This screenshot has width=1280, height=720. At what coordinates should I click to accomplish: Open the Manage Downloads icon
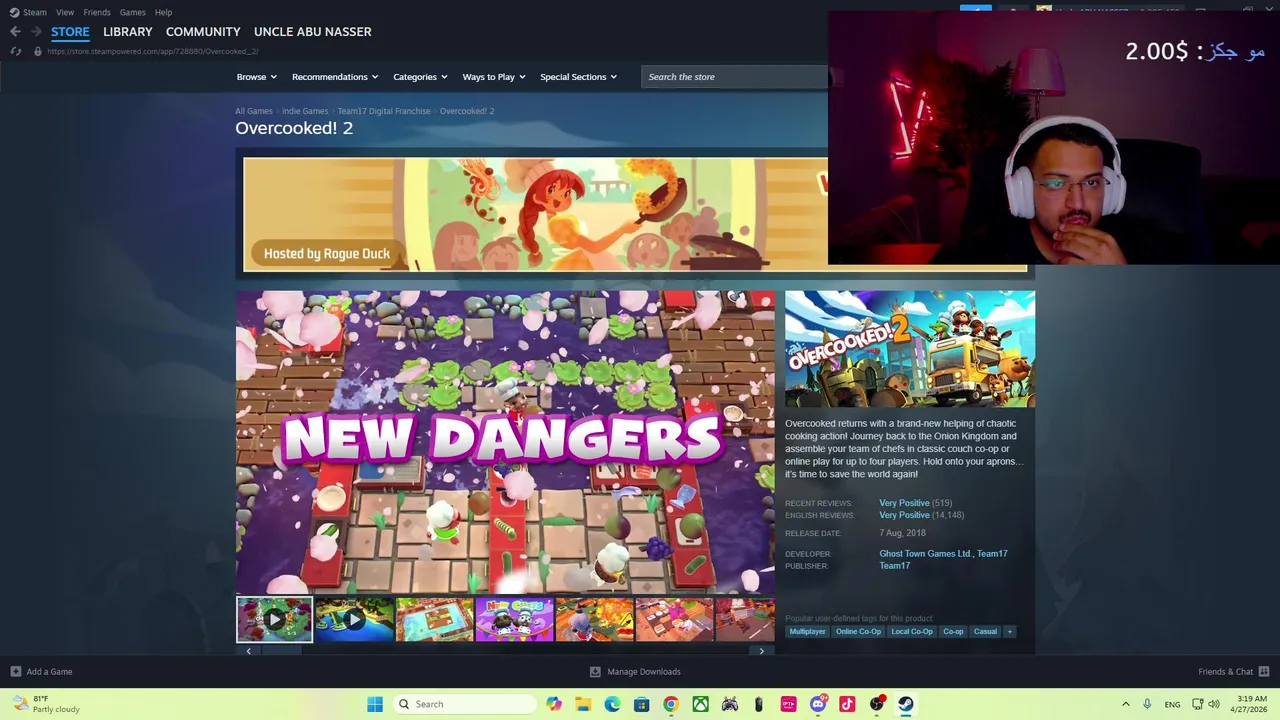tap(595, 672)
